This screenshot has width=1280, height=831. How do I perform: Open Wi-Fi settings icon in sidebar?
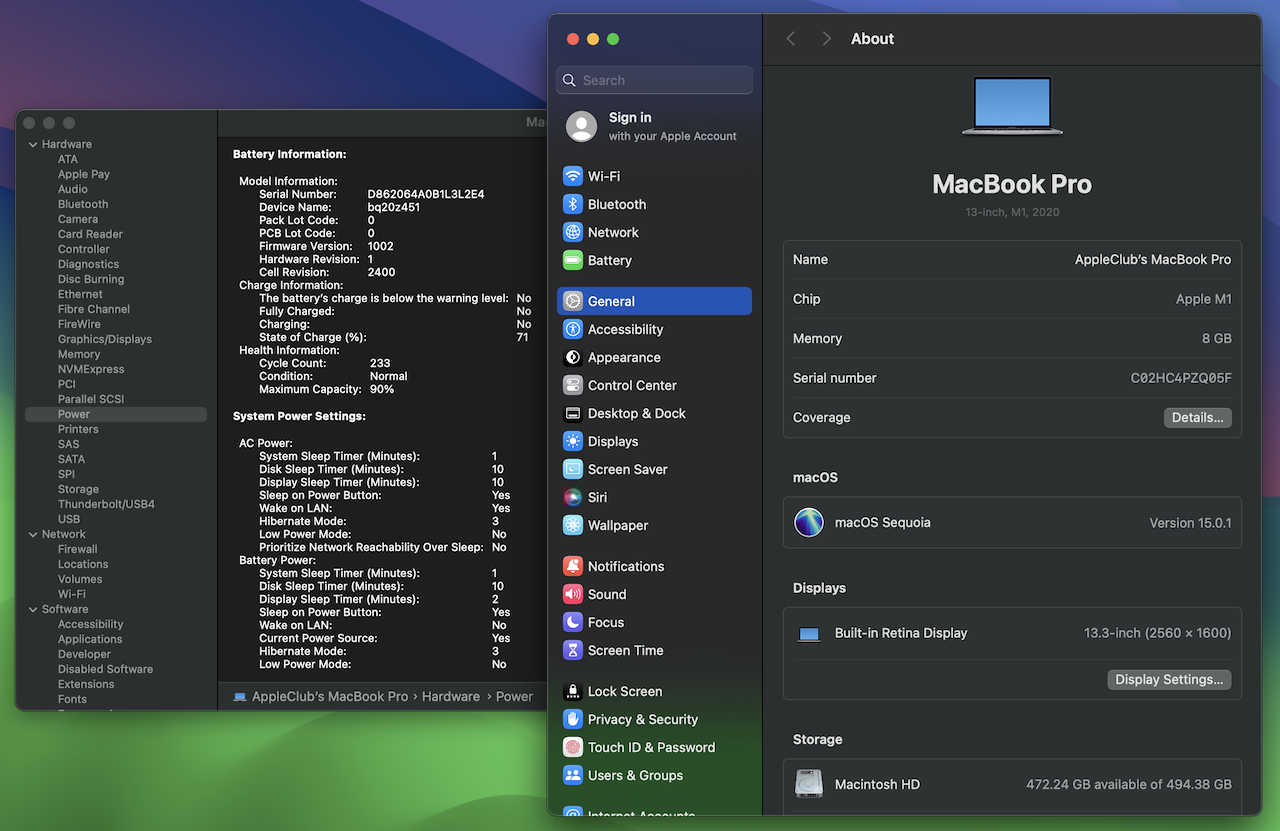pyautogui.click(x=573, y=176)
